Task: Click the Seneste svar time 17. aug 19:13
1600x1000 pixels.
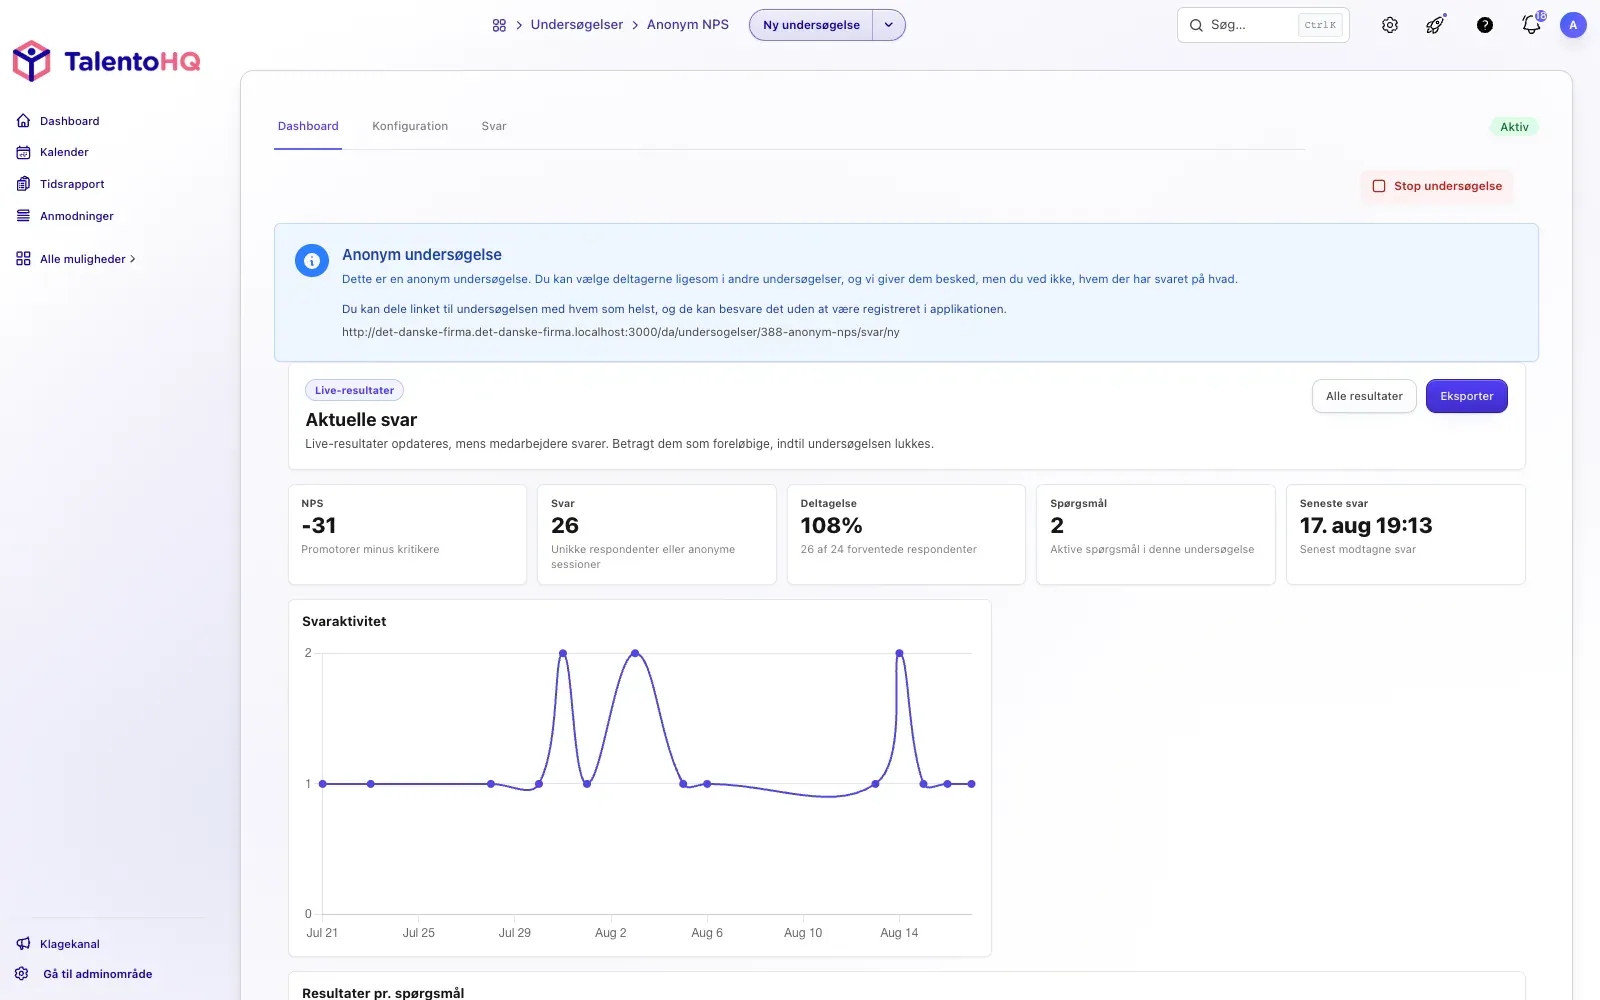Action: pyautogui.click(x=1366, y=526)
